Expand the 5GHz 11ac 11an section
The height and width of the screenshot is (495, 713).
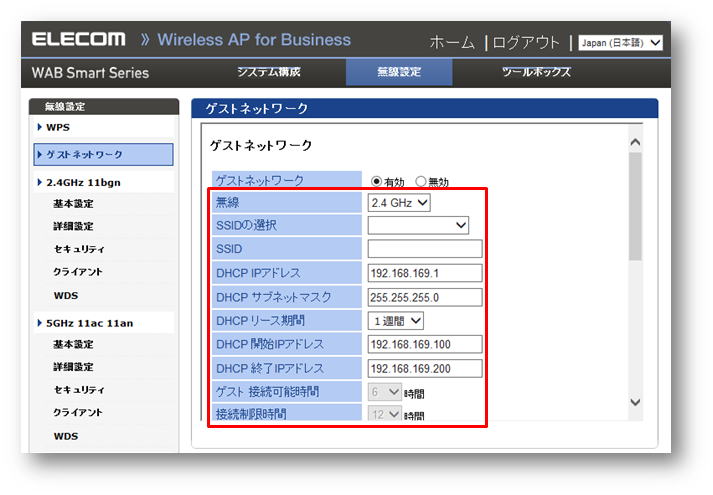(x=89, y=323)
